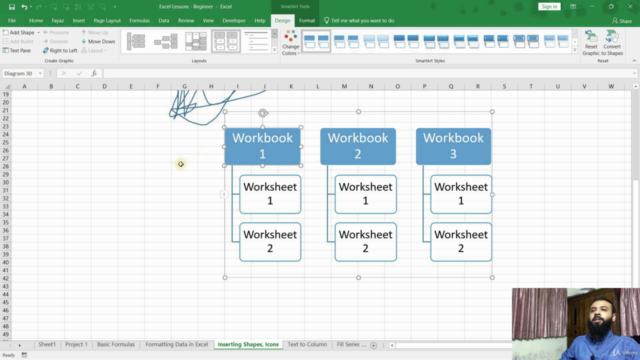The width and height of the screenshot is (640, 360).
Task: Open Formatting Data in Excel sheet
Action: click(177, 344)
